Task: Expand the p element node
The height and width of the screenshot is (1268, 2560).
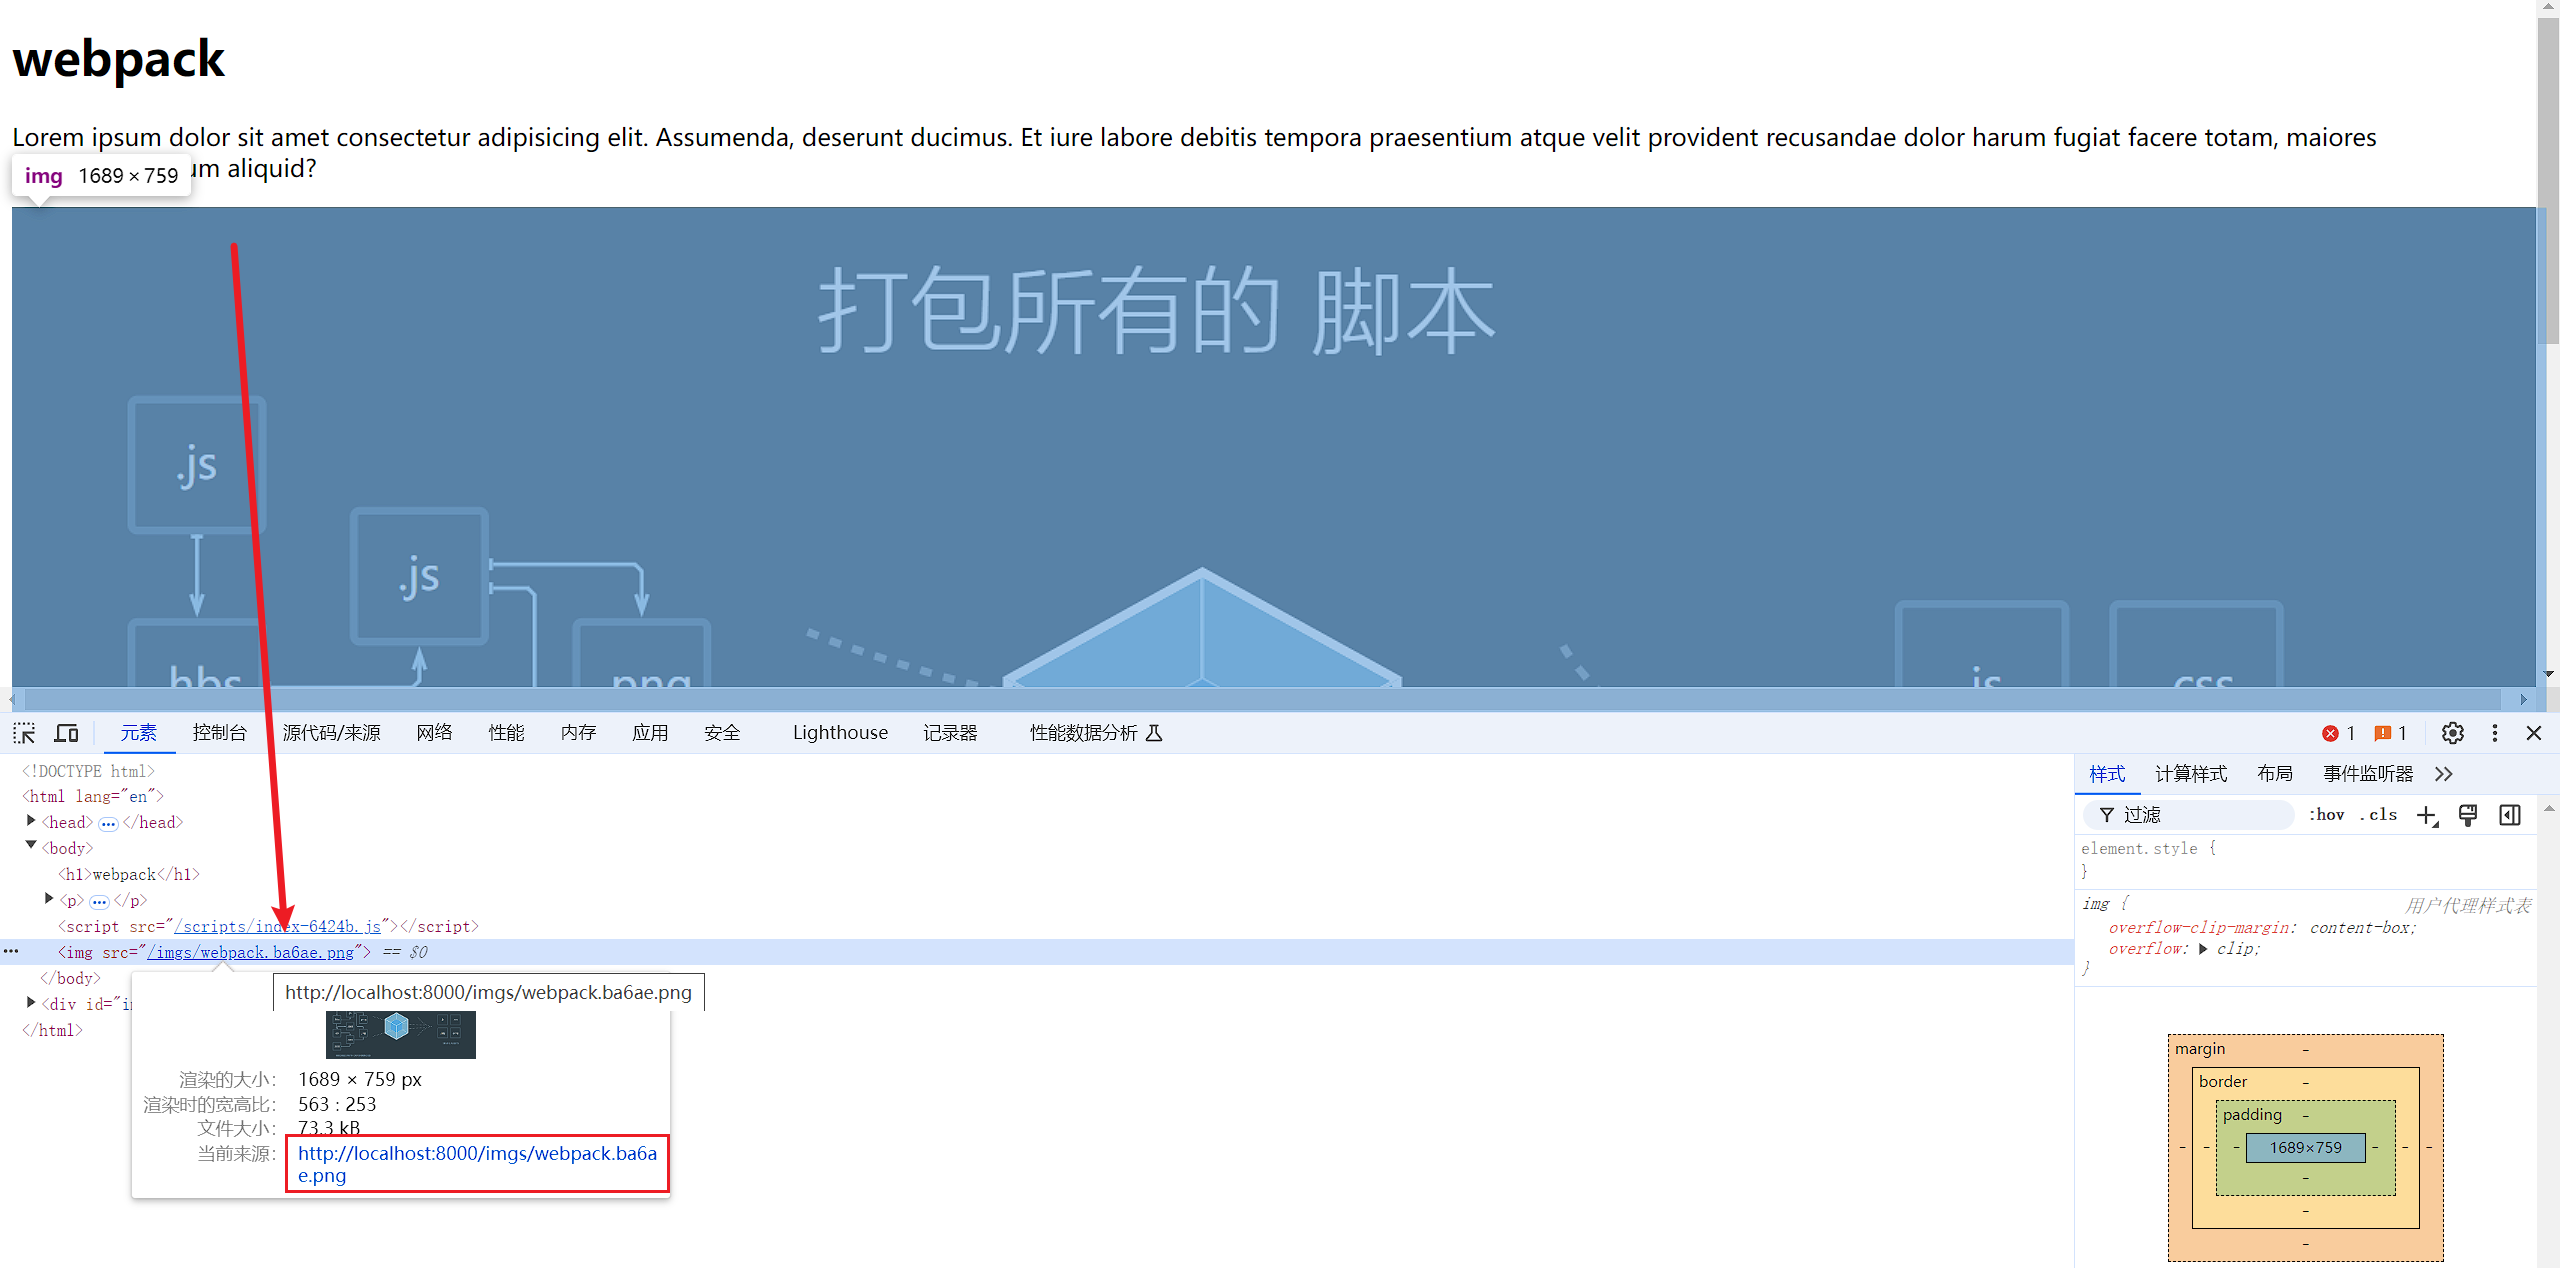Action: pos(49,899)
